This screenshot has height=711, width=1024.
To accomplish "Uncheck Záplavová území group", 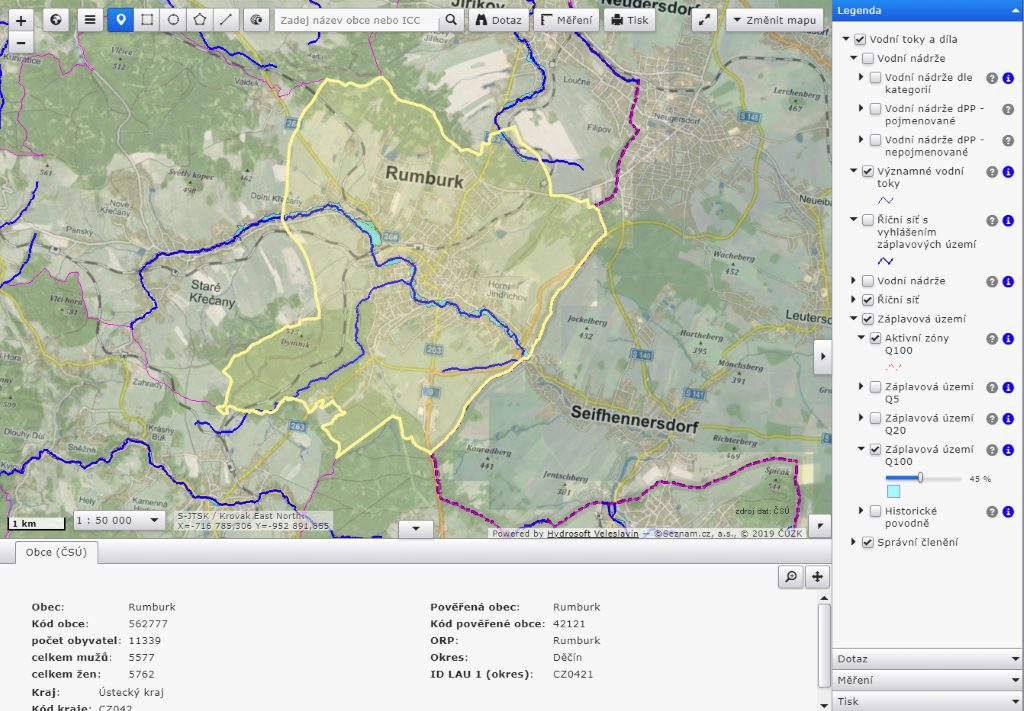I will [x=868, y=319].
